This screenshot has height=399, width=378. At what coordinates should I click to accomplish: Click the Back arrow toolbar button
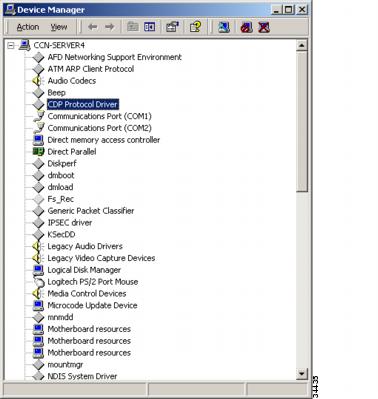[92, 27]
